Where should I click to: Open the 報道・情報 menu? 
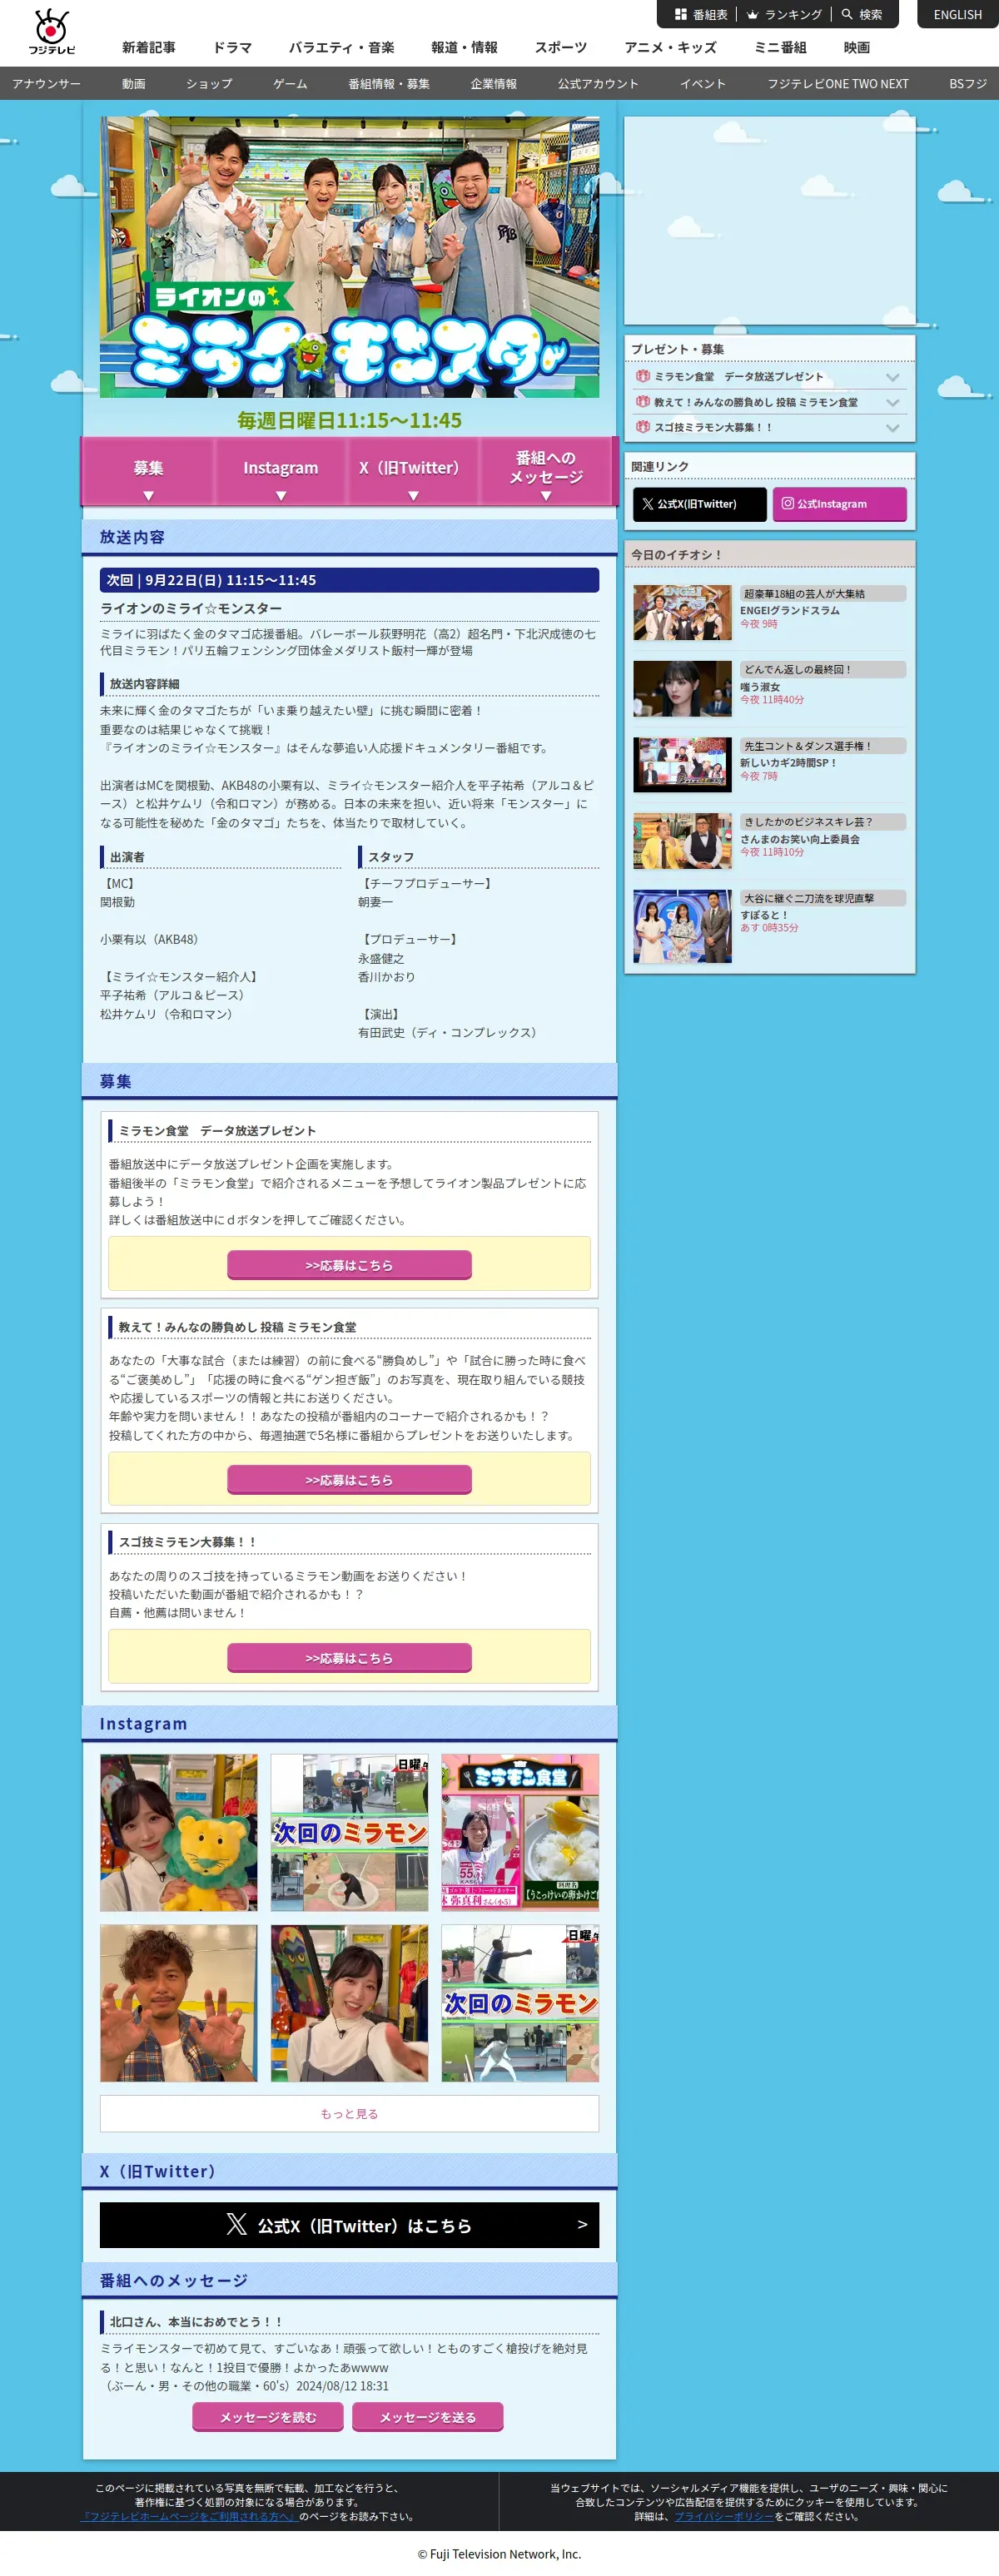pyautogui.click(x=464, y=47)
